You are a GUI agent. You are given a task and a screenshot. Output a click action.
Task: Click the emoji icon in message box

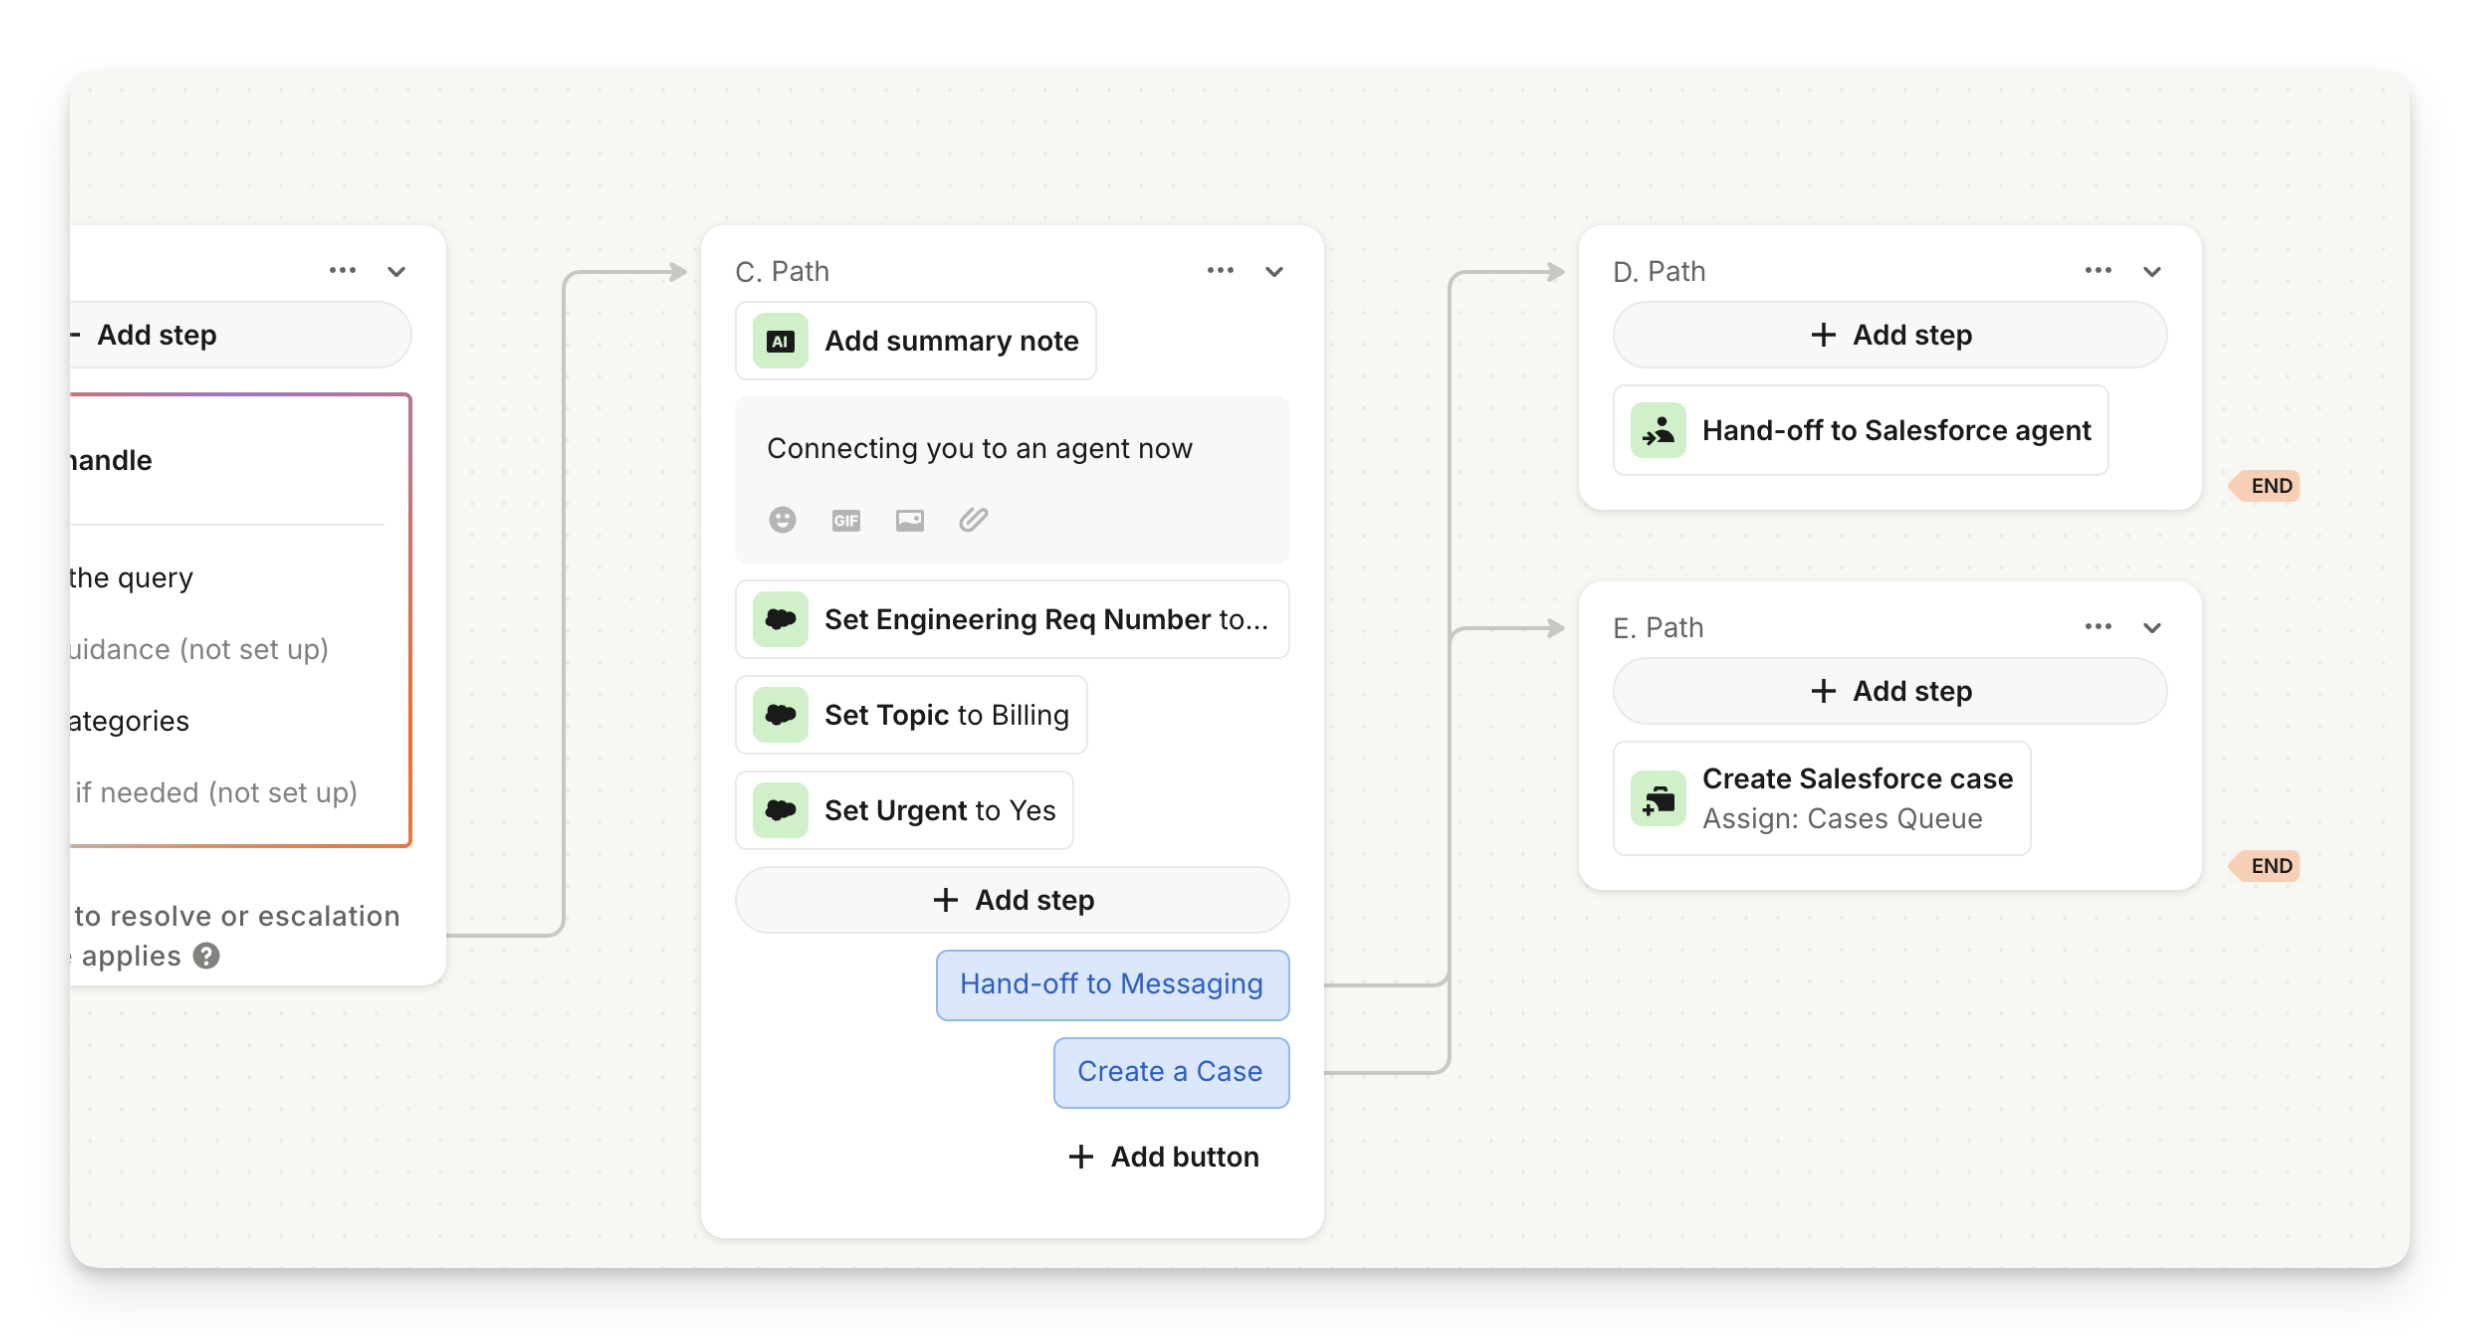[x=782, y=519]
